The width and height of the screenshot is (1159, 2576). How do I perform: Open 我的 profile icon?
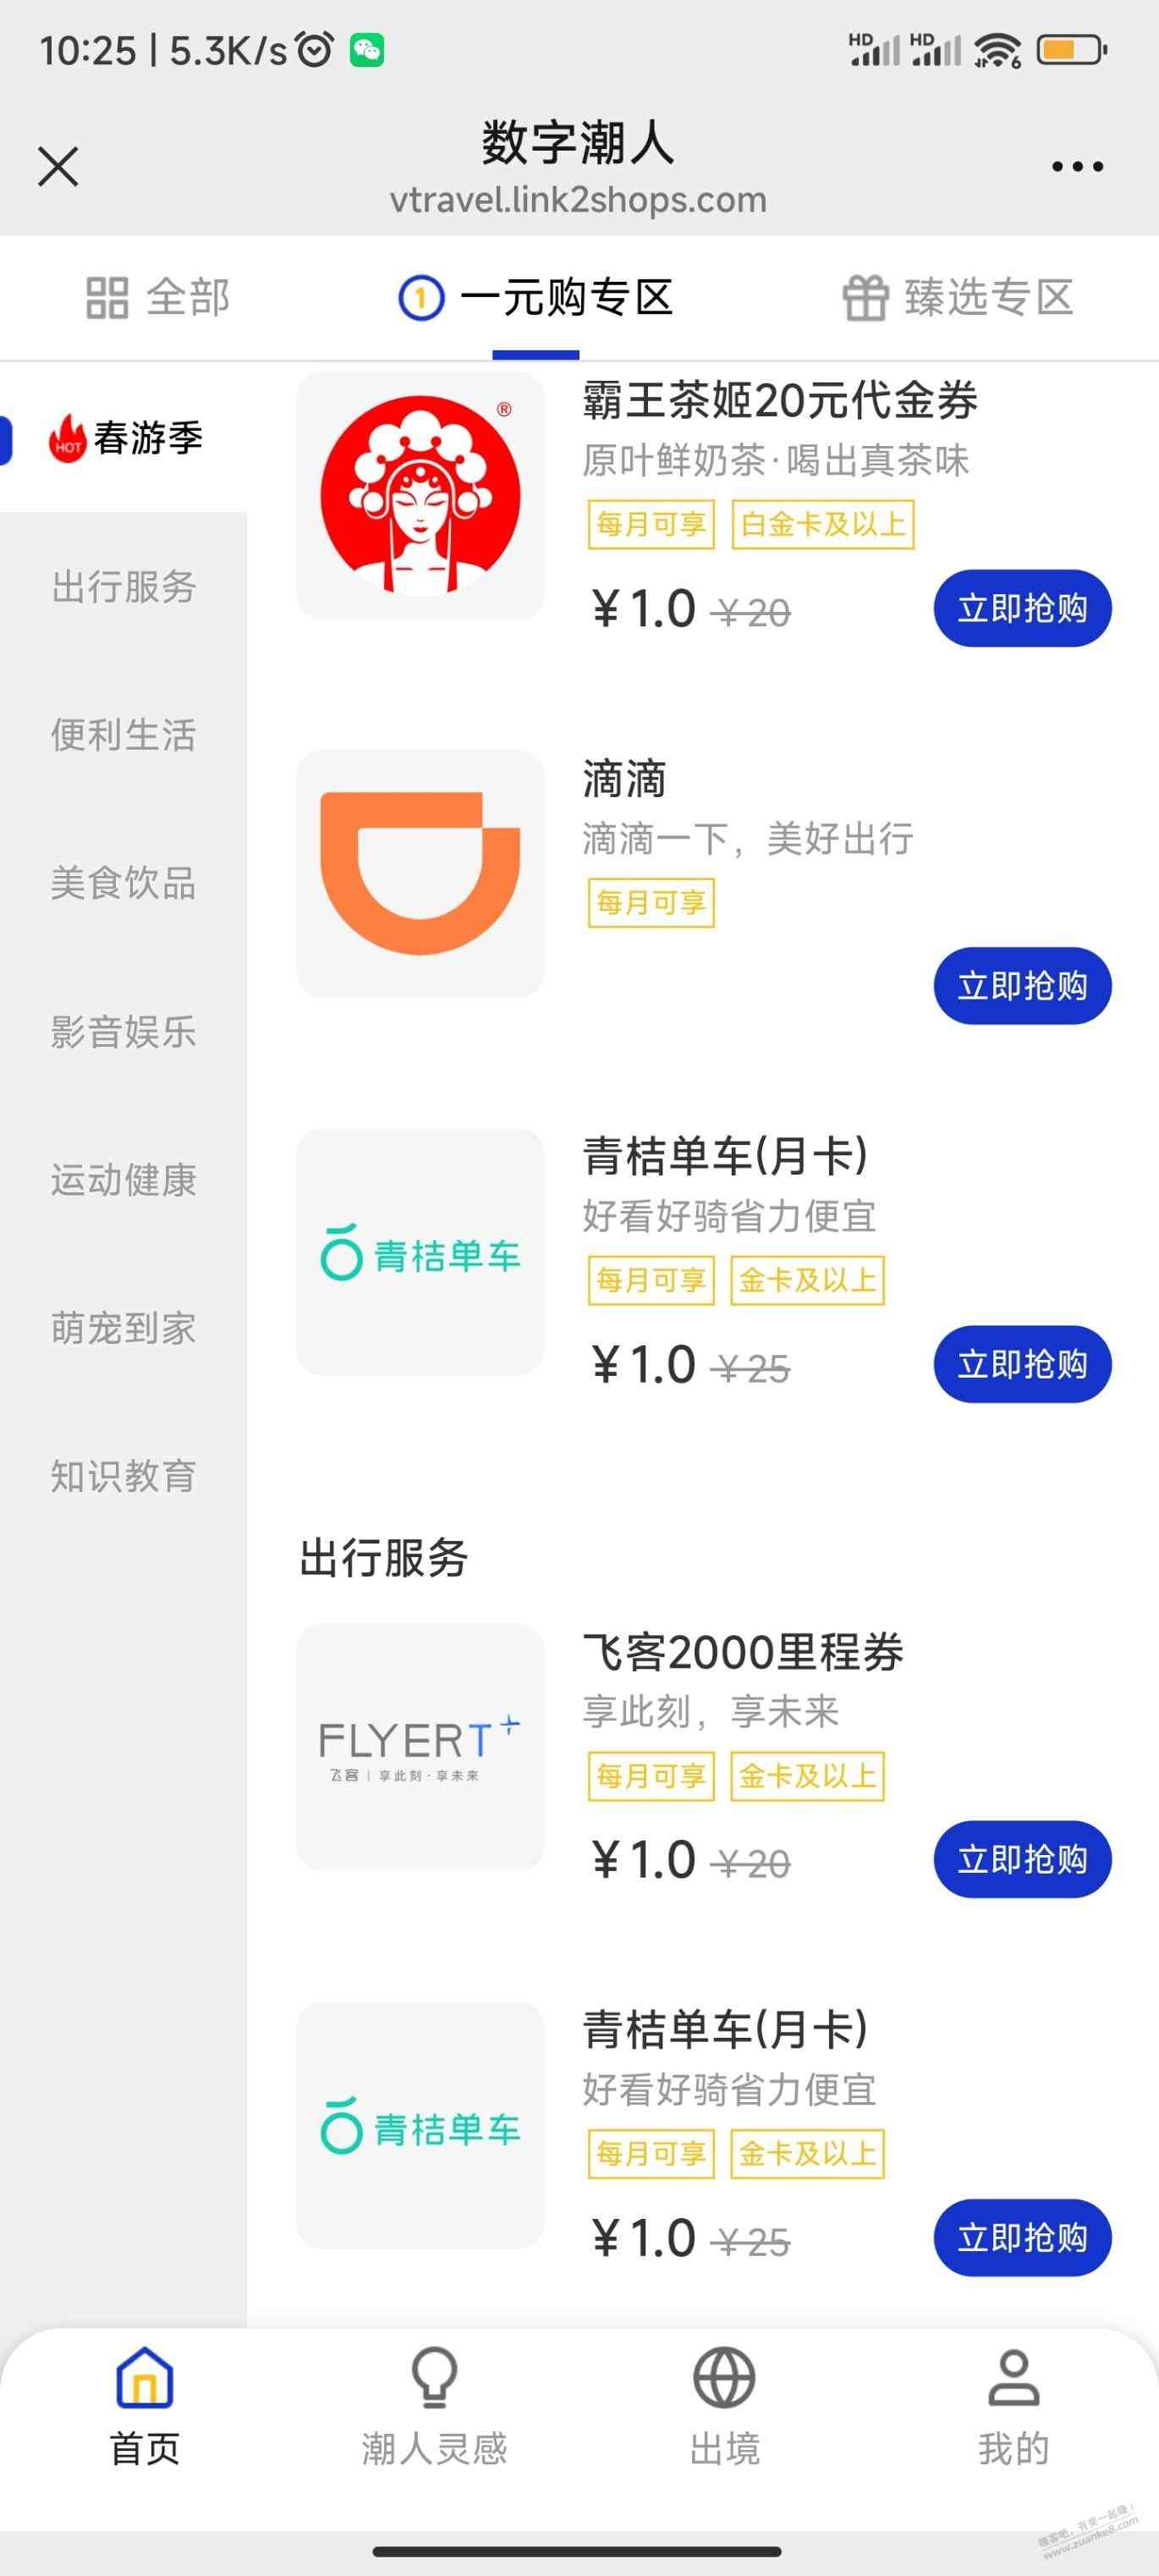point(1013,2377)
